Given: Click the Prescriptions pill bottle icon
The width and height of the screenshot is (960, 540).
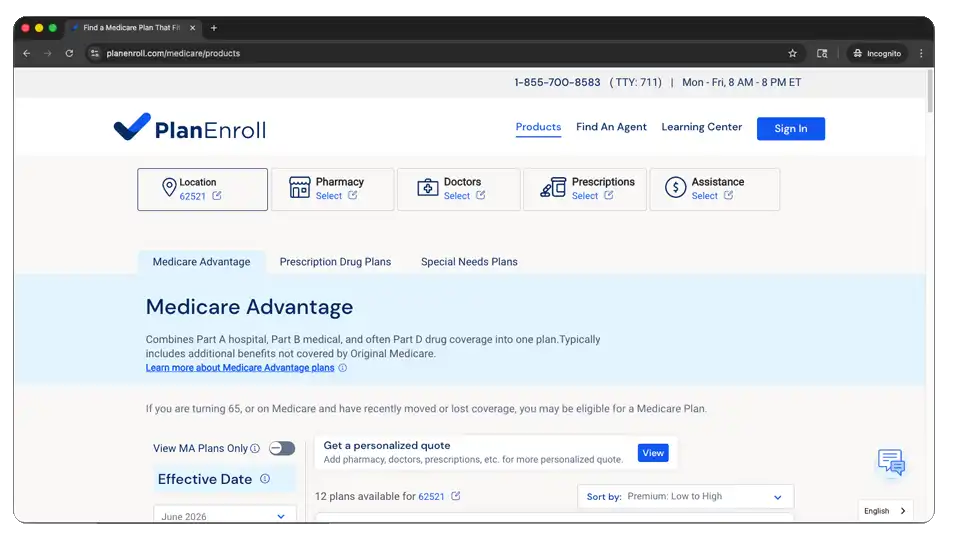Looking at the screenshot, I should tap(553, 187).
